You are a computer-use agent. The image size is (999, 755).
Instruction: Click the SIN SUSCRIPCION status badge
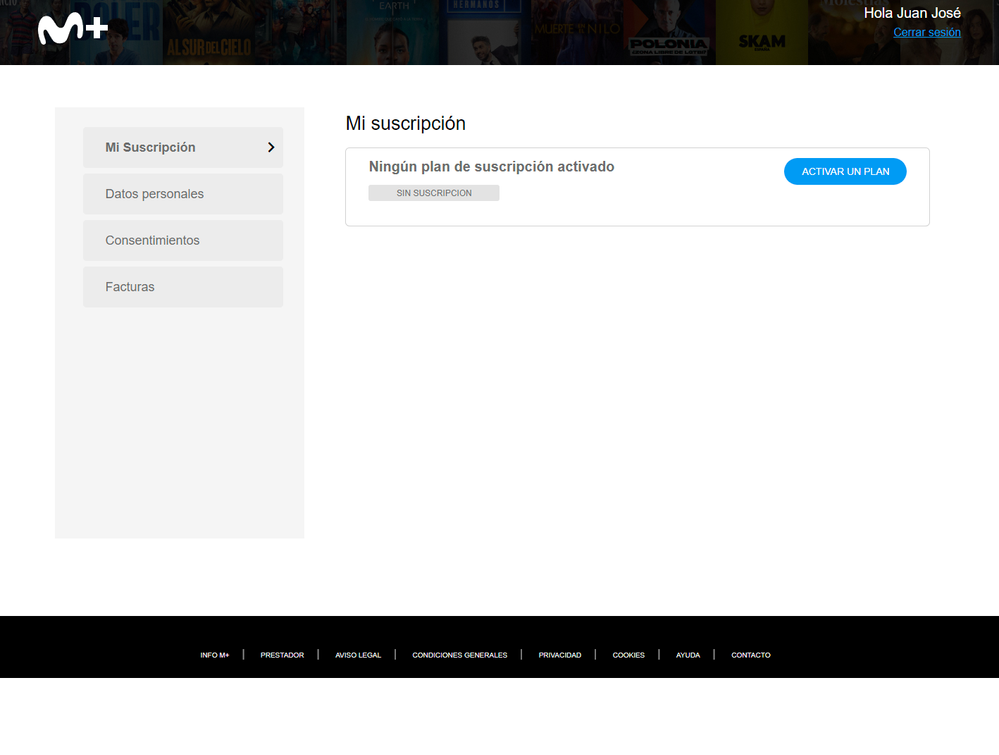(x=433, y=192)
